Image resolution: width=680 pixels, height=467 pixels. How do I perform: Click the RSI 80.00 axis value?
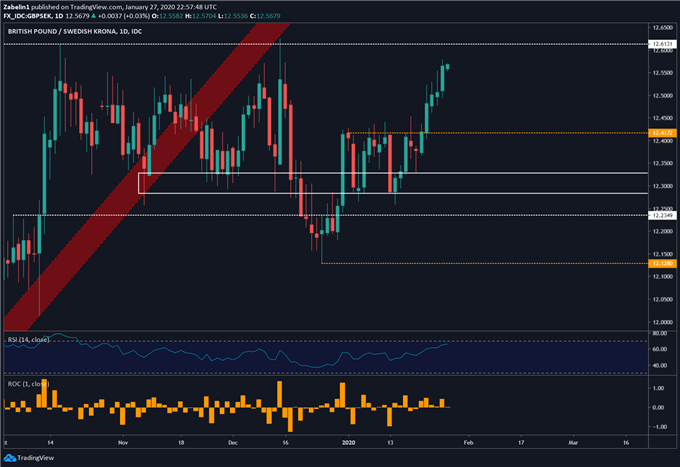[660, 333]
